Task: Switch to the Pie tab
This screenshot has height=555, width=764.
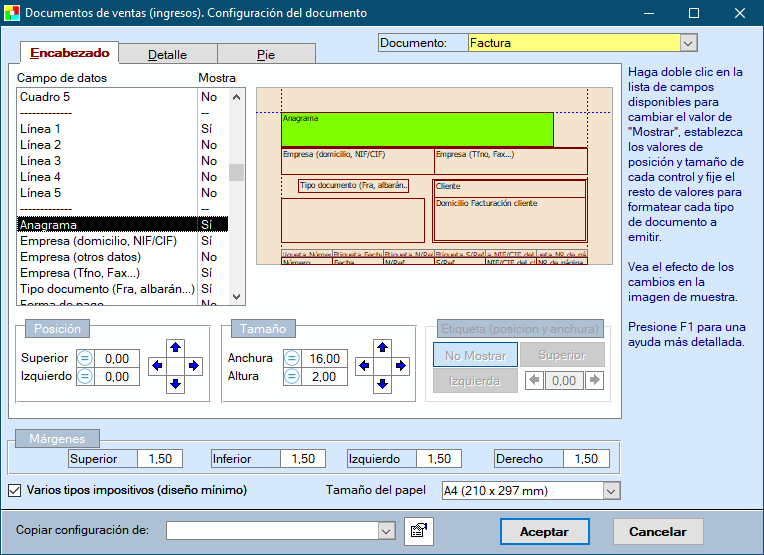Action: [266, 55]
